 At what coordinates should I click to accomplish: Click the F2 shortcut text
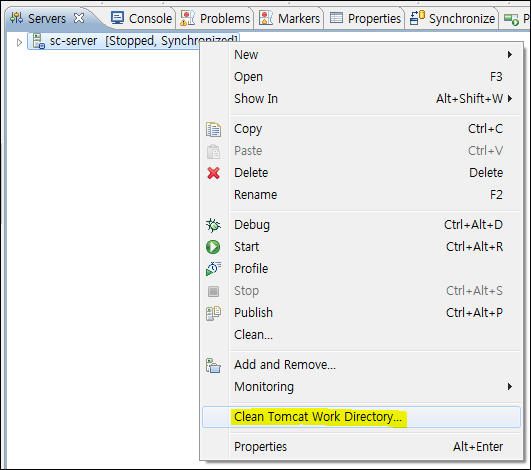coord(496,195)
